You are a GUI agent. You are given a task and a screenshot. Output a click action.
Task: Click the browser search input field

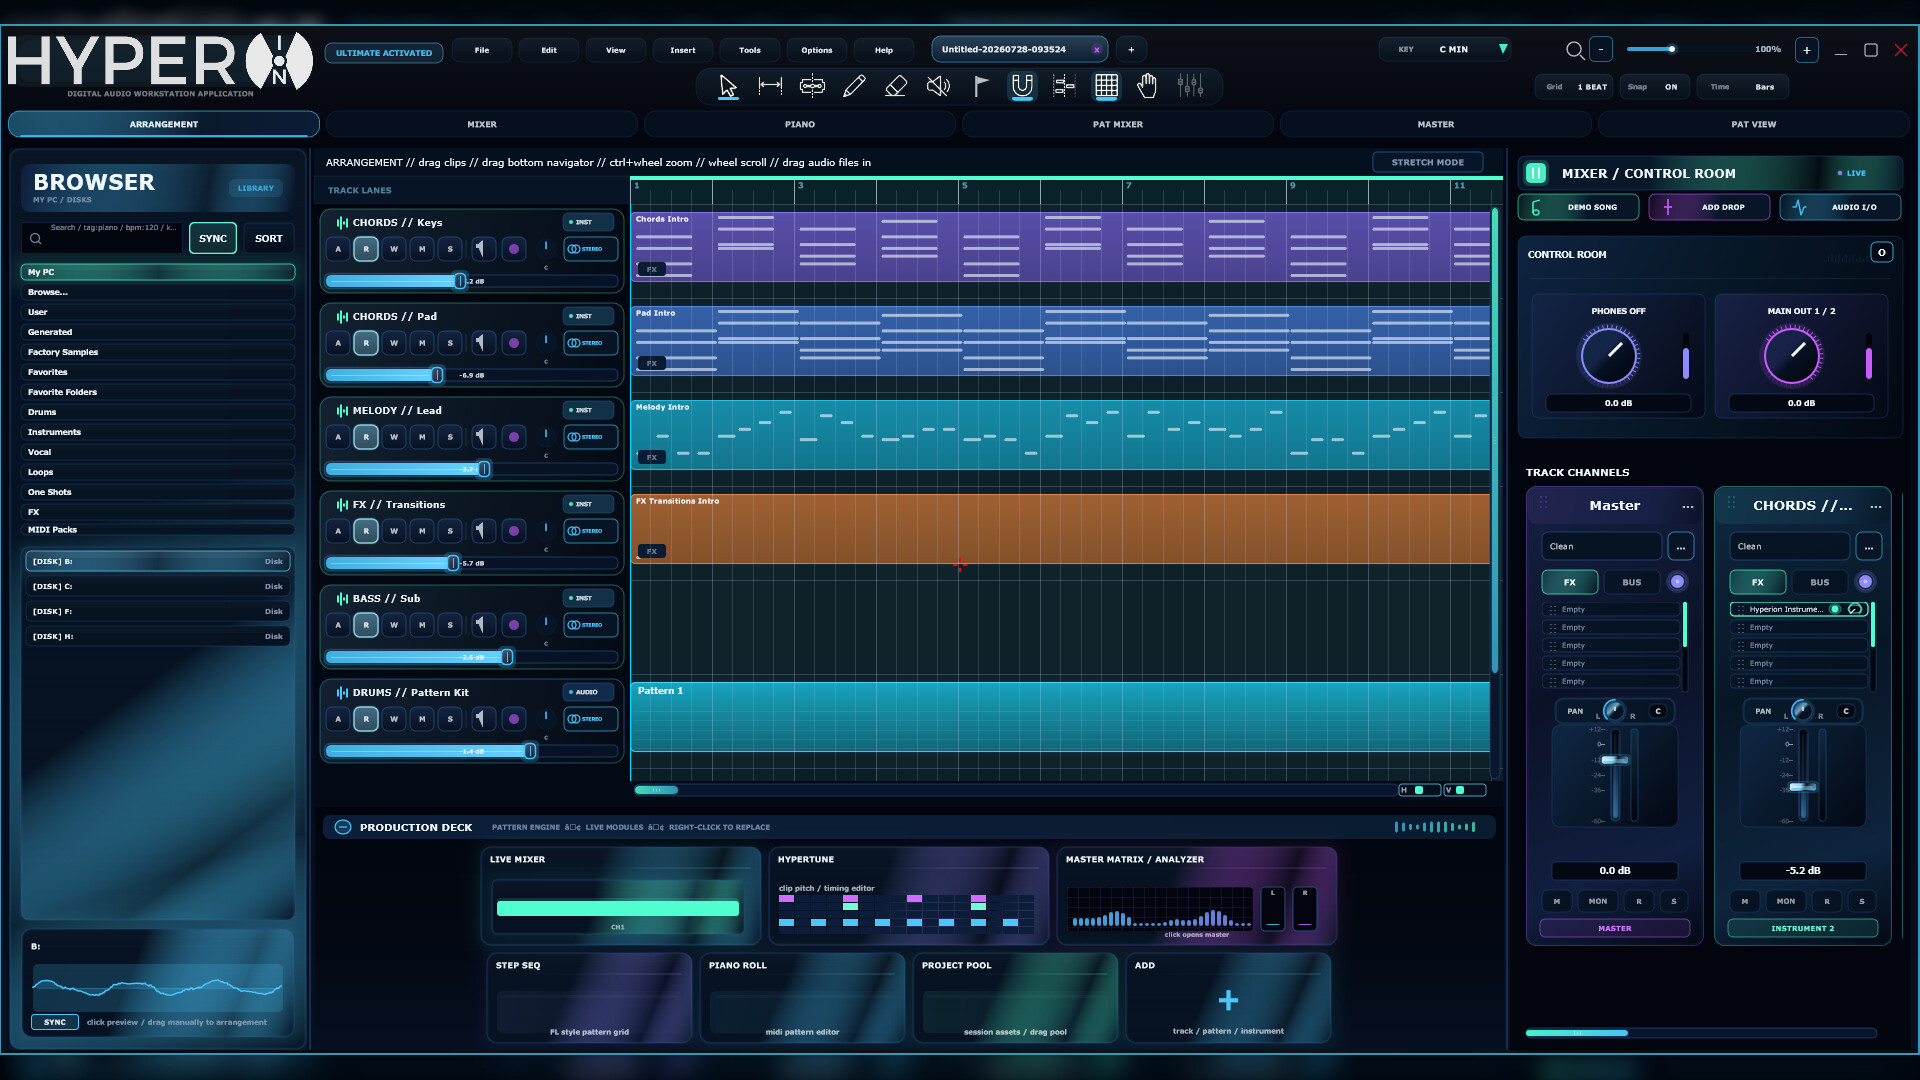103,238
